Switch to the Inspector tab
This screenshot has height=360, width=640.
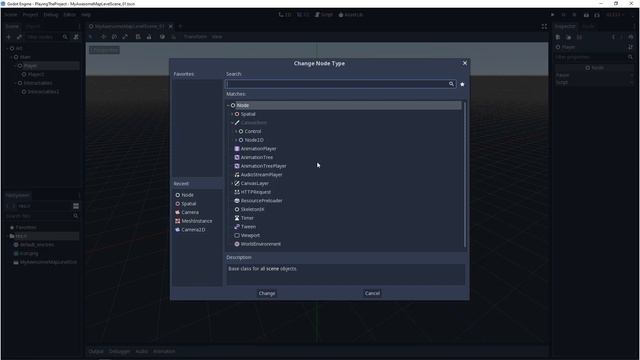pyautogui.click(x=565, y=26)
